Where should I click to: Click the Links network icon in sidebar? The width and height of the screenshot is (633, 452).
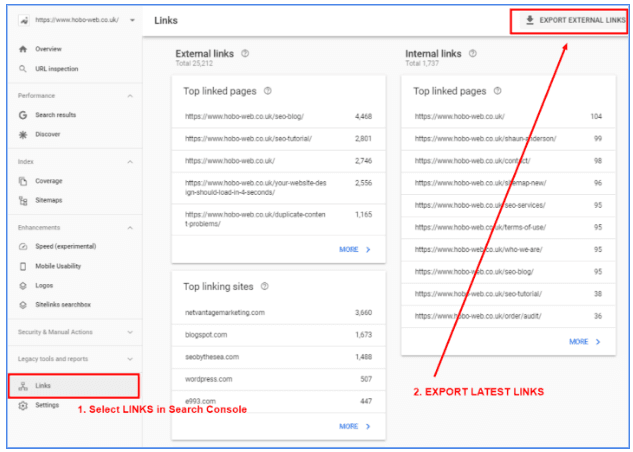coord(23,386)
